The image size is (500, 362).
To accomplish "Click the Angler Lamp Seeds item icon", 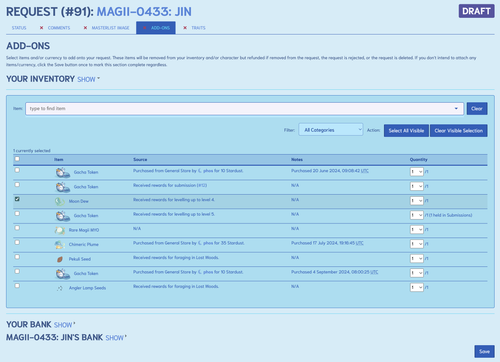I will [60, 288].
